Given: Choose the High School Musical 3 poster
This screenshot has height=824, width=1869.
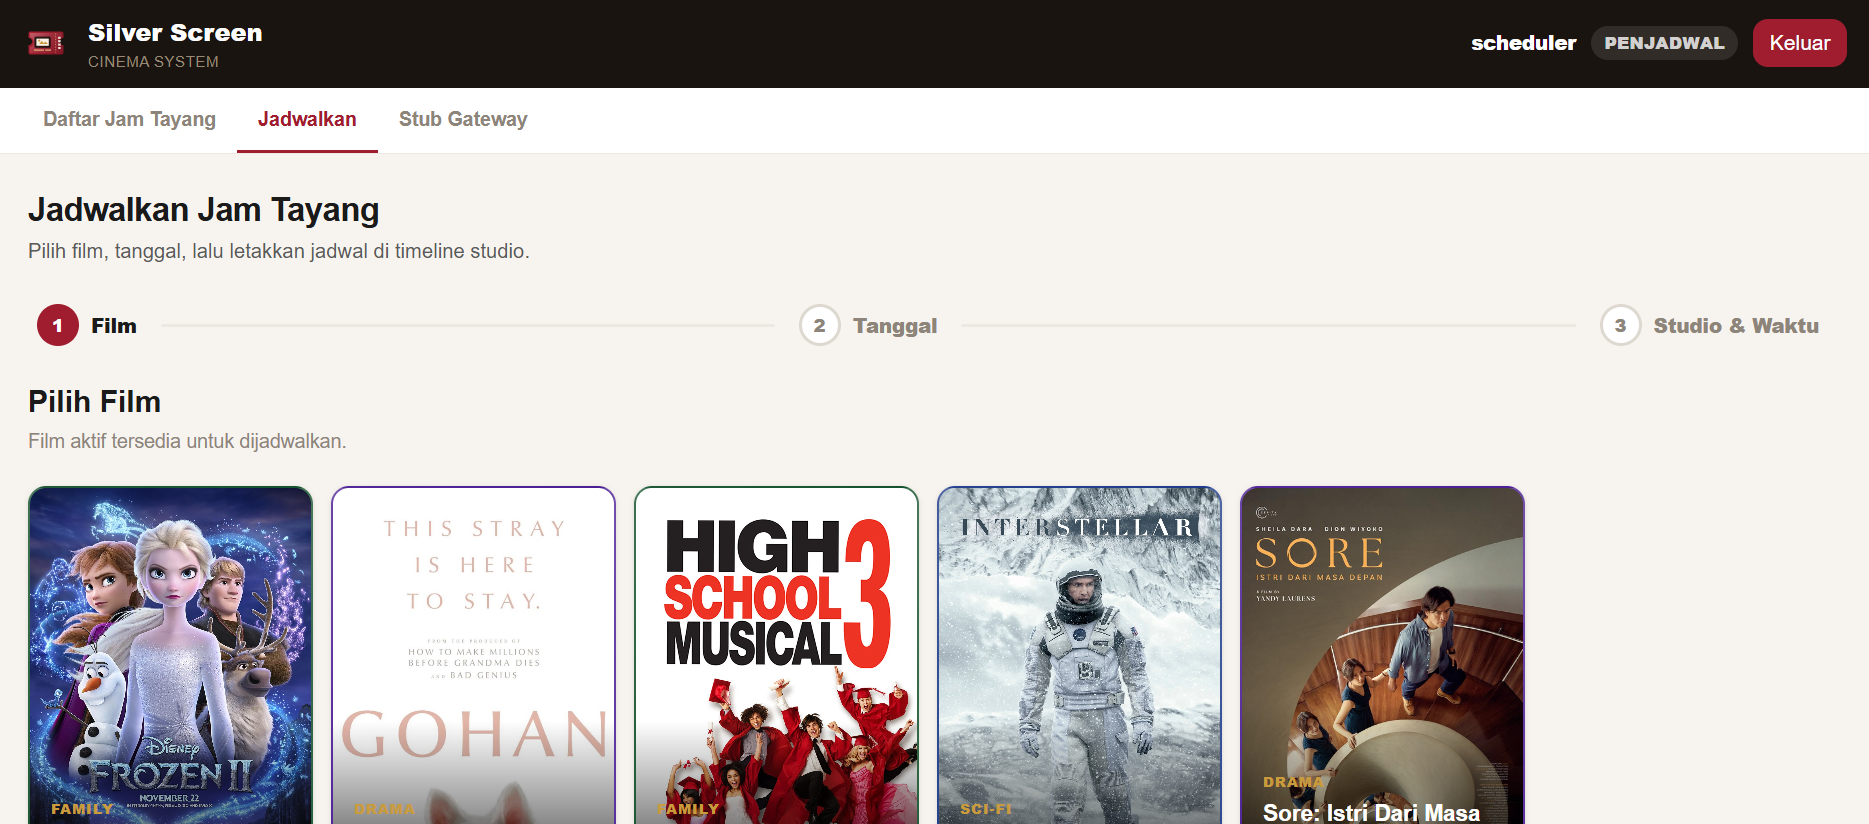Looking at the screenshot, I should [776, 655].
